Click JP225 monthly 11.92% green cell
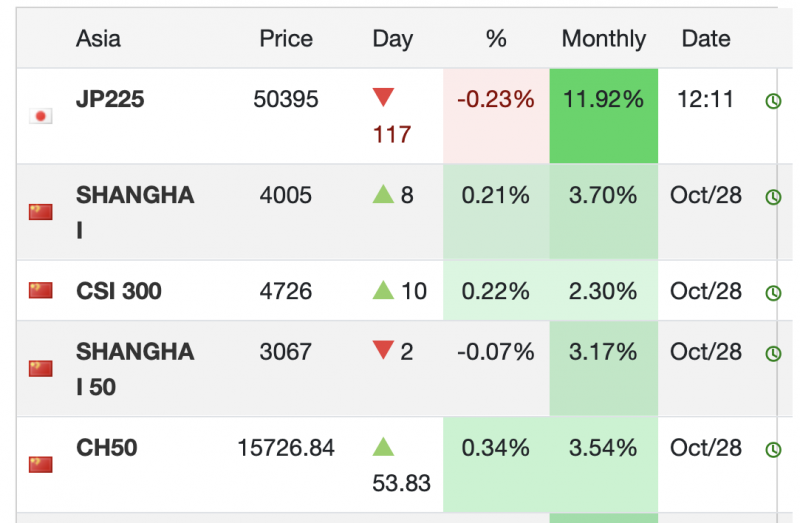This screenshot has height=523, width=800. 603,115
